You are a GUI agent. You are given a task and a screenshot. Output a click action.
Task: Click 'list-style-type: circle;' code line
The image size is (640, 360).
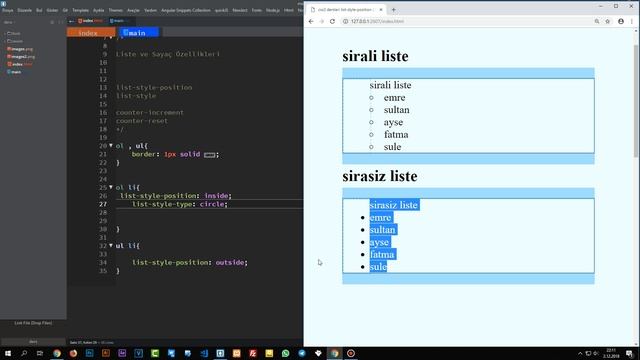tap(180, 204)
